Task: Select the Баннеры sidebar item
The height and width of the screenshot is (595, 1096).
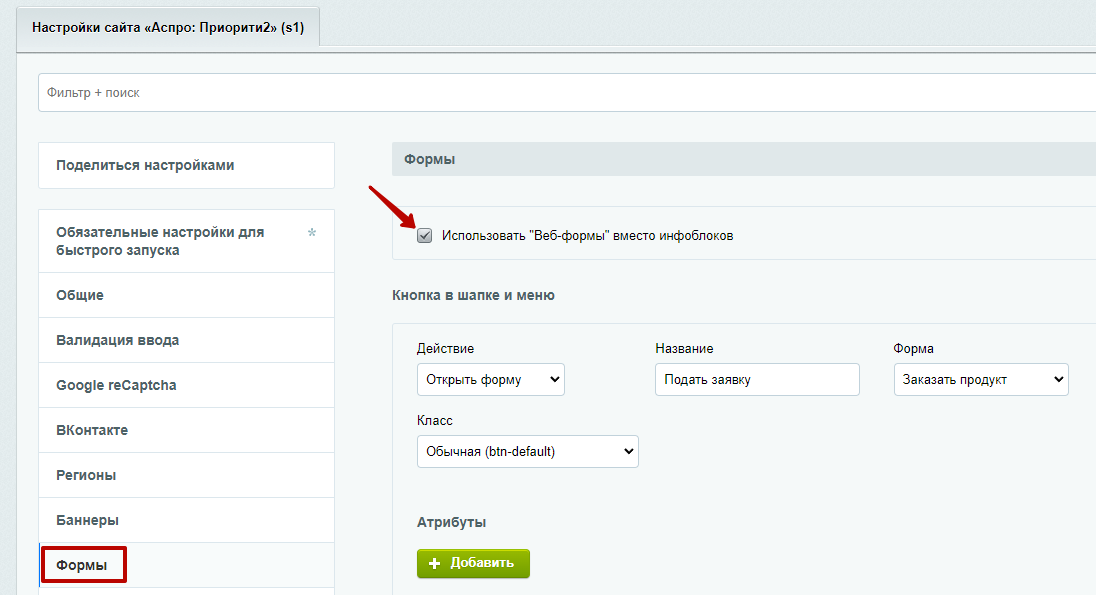Action: tap(187, 520)
